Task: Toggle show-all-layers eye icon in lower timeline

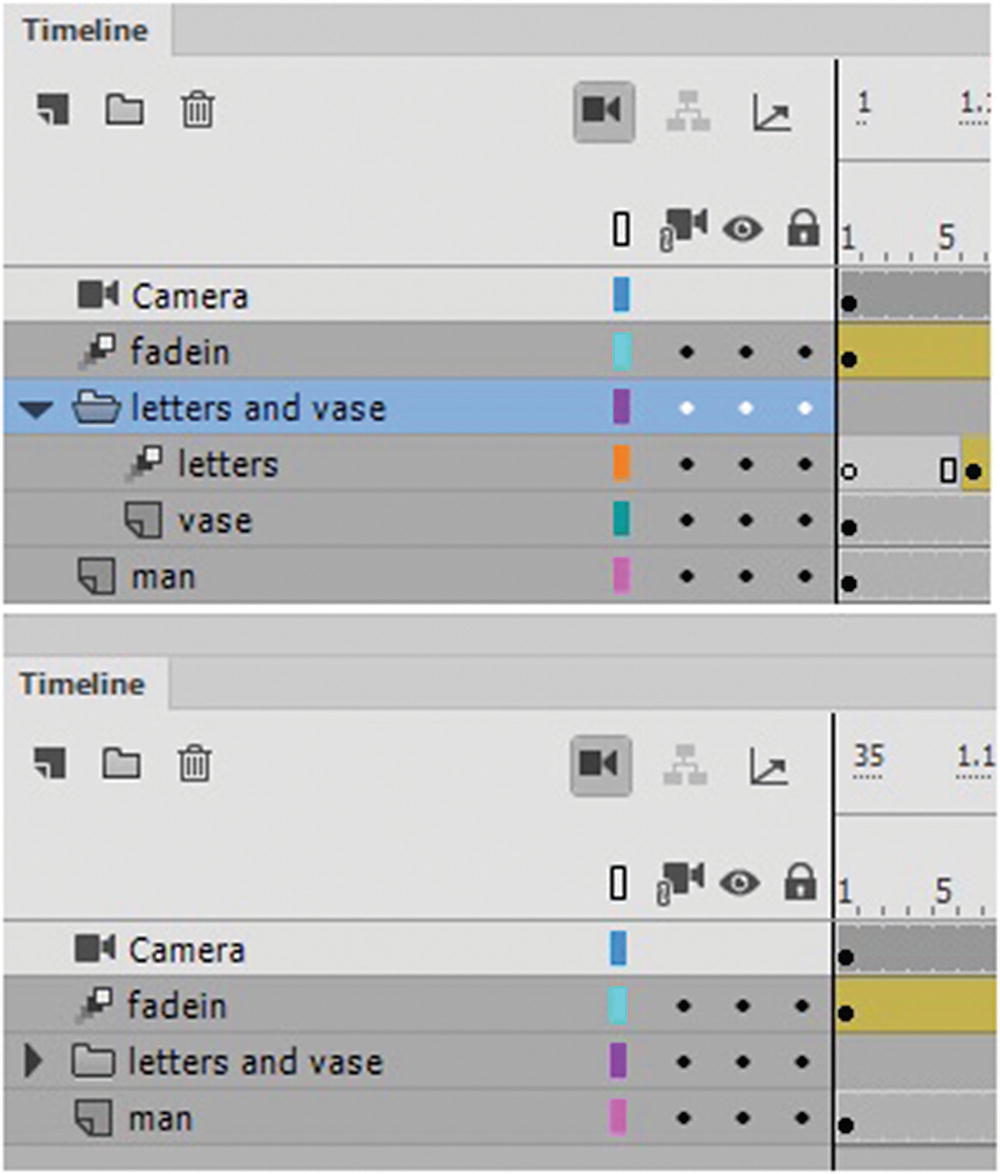Action: click(741, 883)
